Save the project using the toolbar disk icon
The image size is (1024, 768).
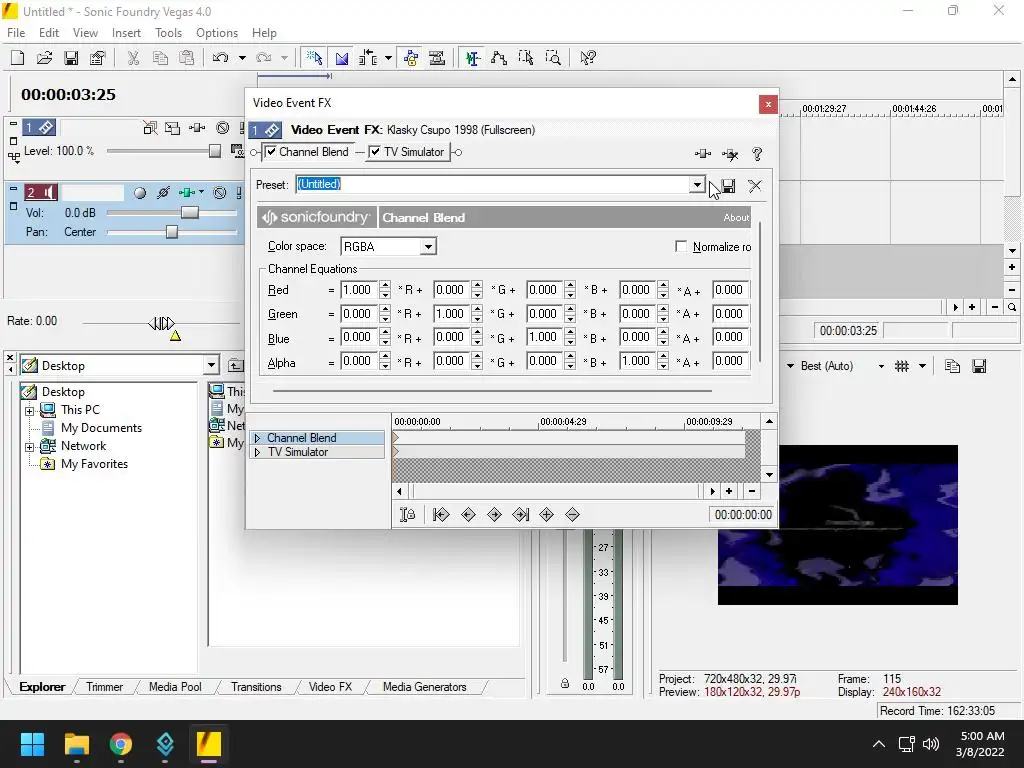click(71, 58)
